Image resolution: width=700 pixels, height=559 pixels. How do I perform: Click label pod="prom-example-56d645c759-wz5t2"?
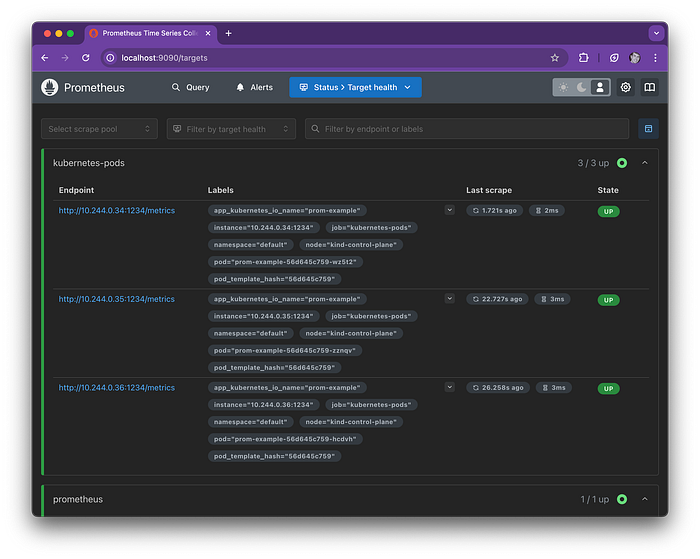285,262
